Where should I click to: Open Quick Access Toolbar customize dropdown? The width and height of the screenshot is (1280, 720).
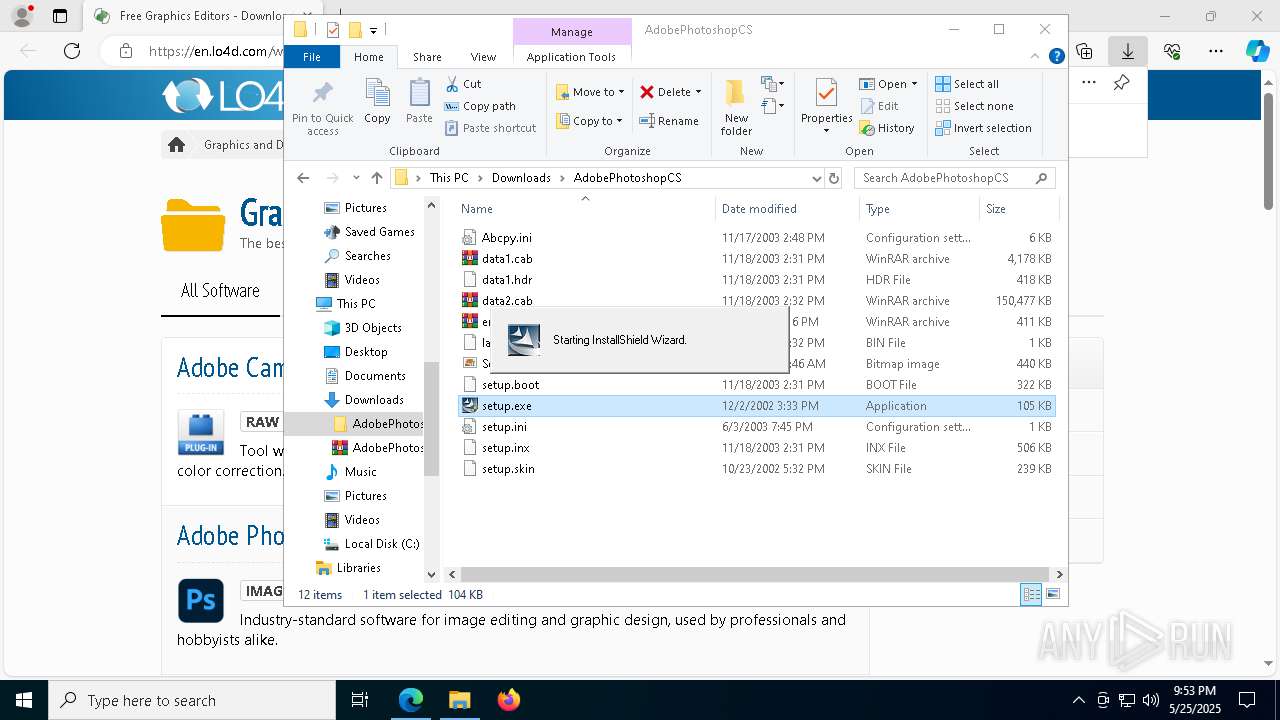[x=373, y=31]
